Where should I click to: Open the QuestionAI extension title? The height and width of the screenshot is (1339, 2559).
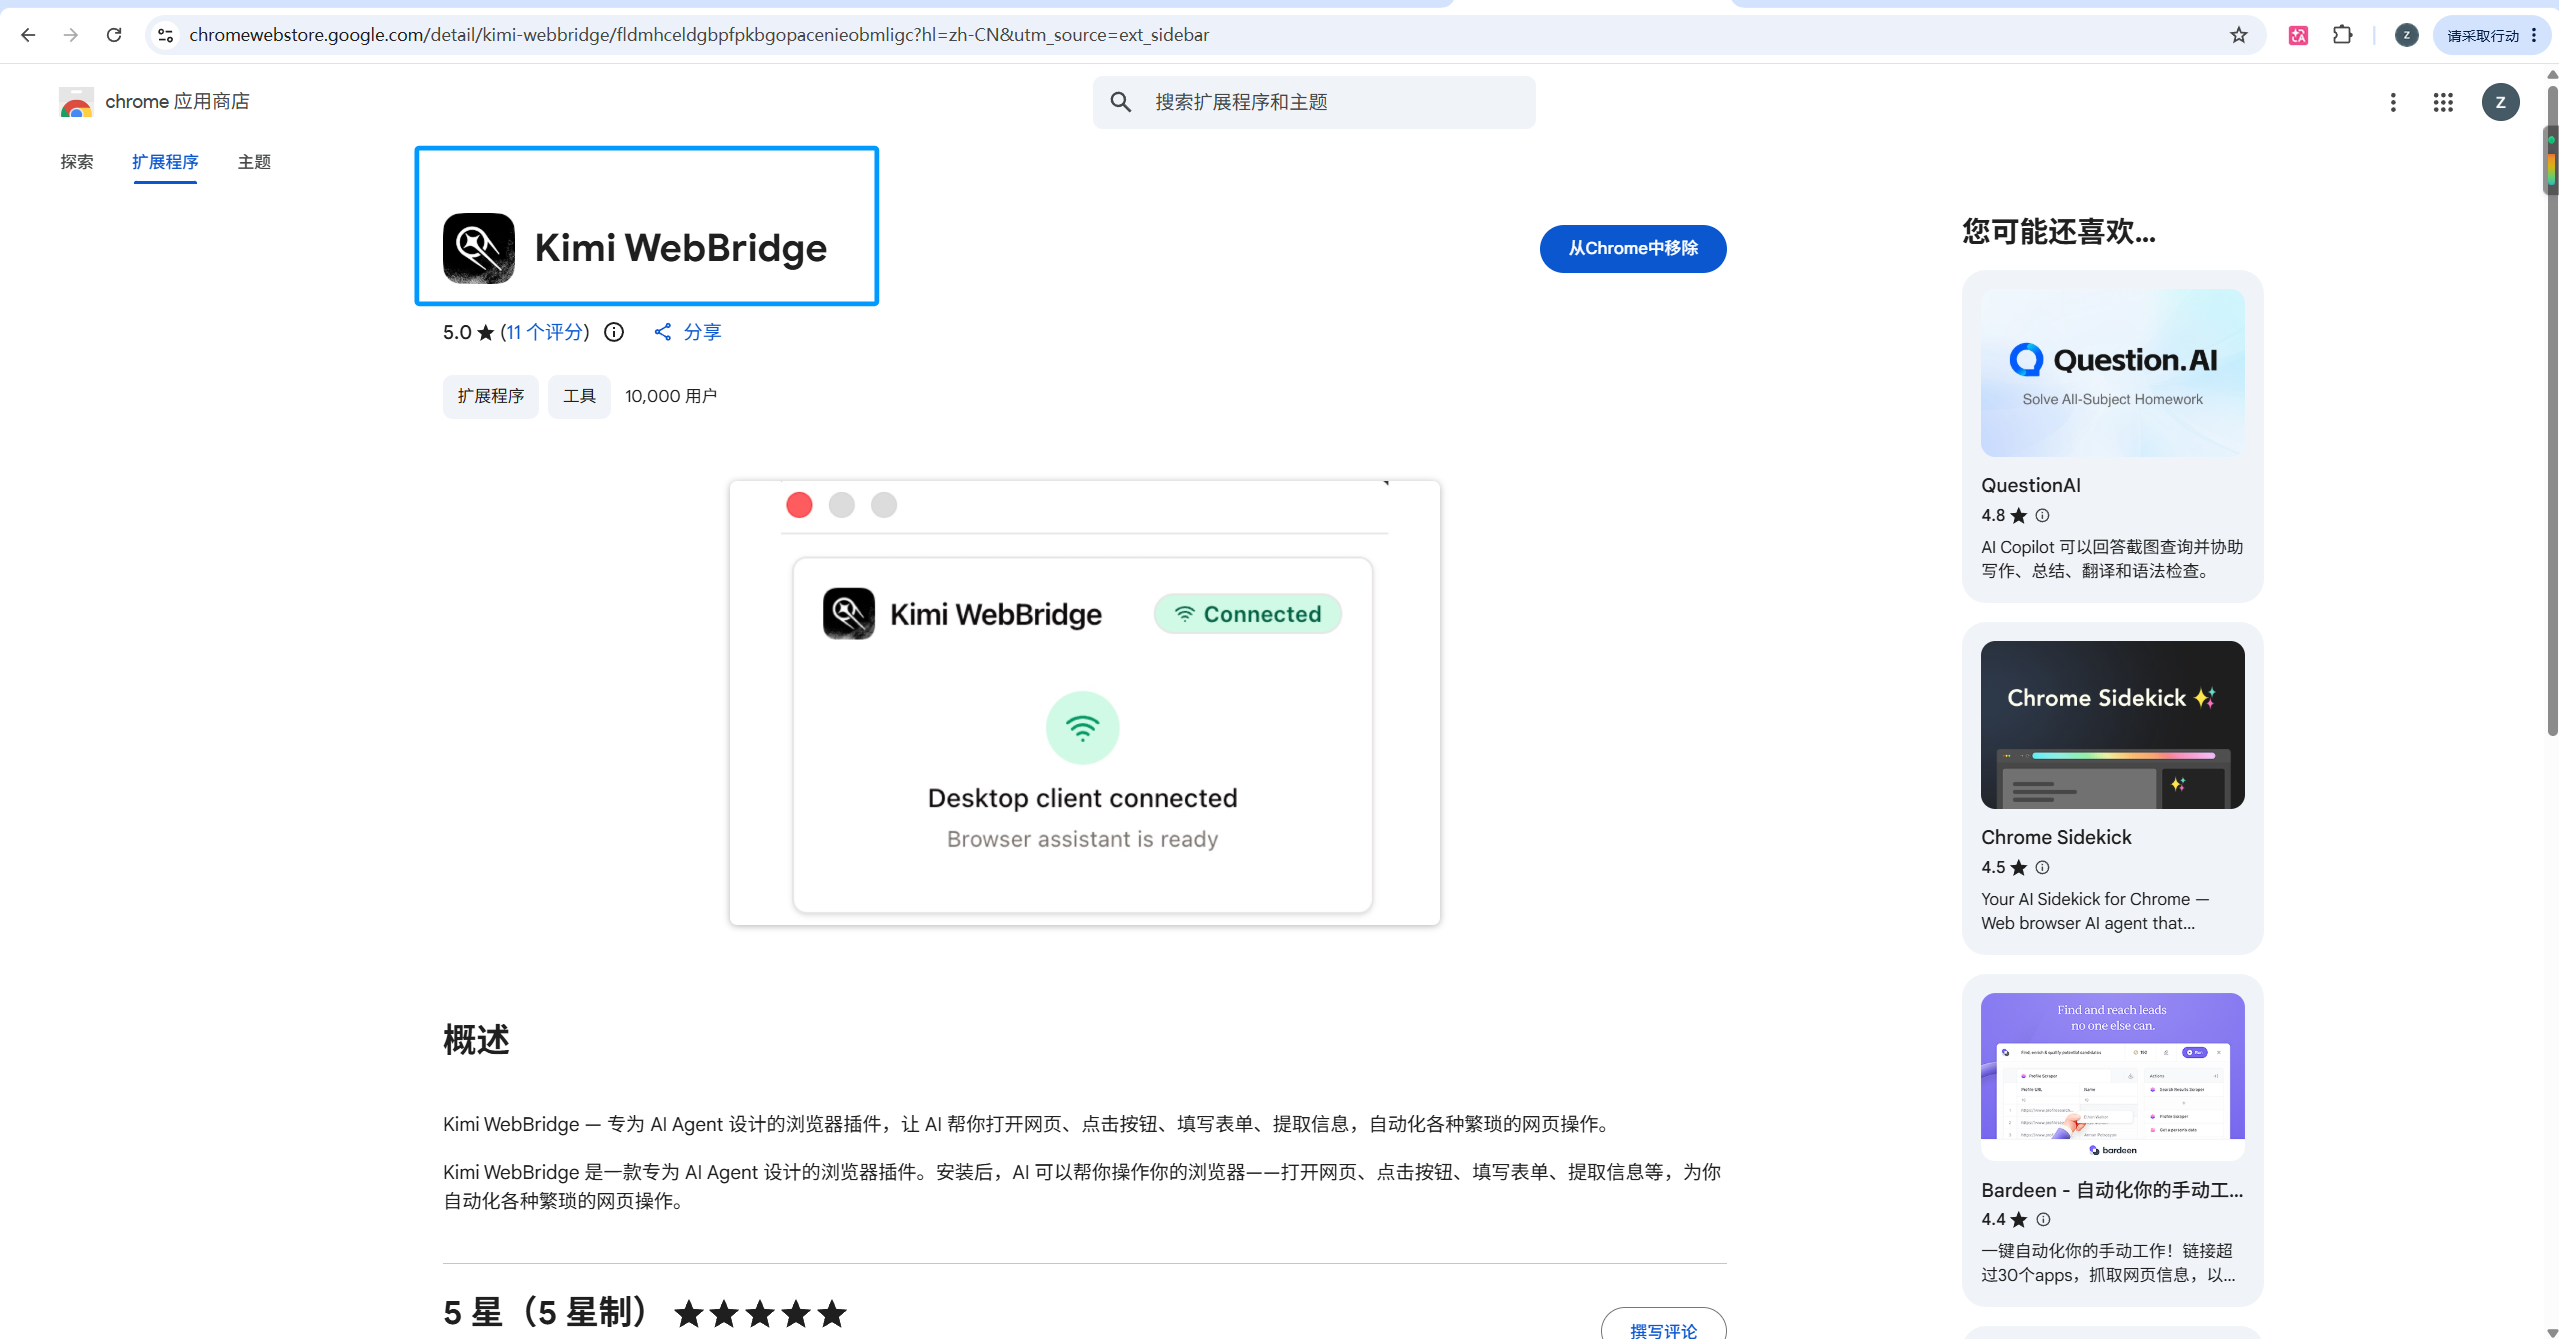2031,485
